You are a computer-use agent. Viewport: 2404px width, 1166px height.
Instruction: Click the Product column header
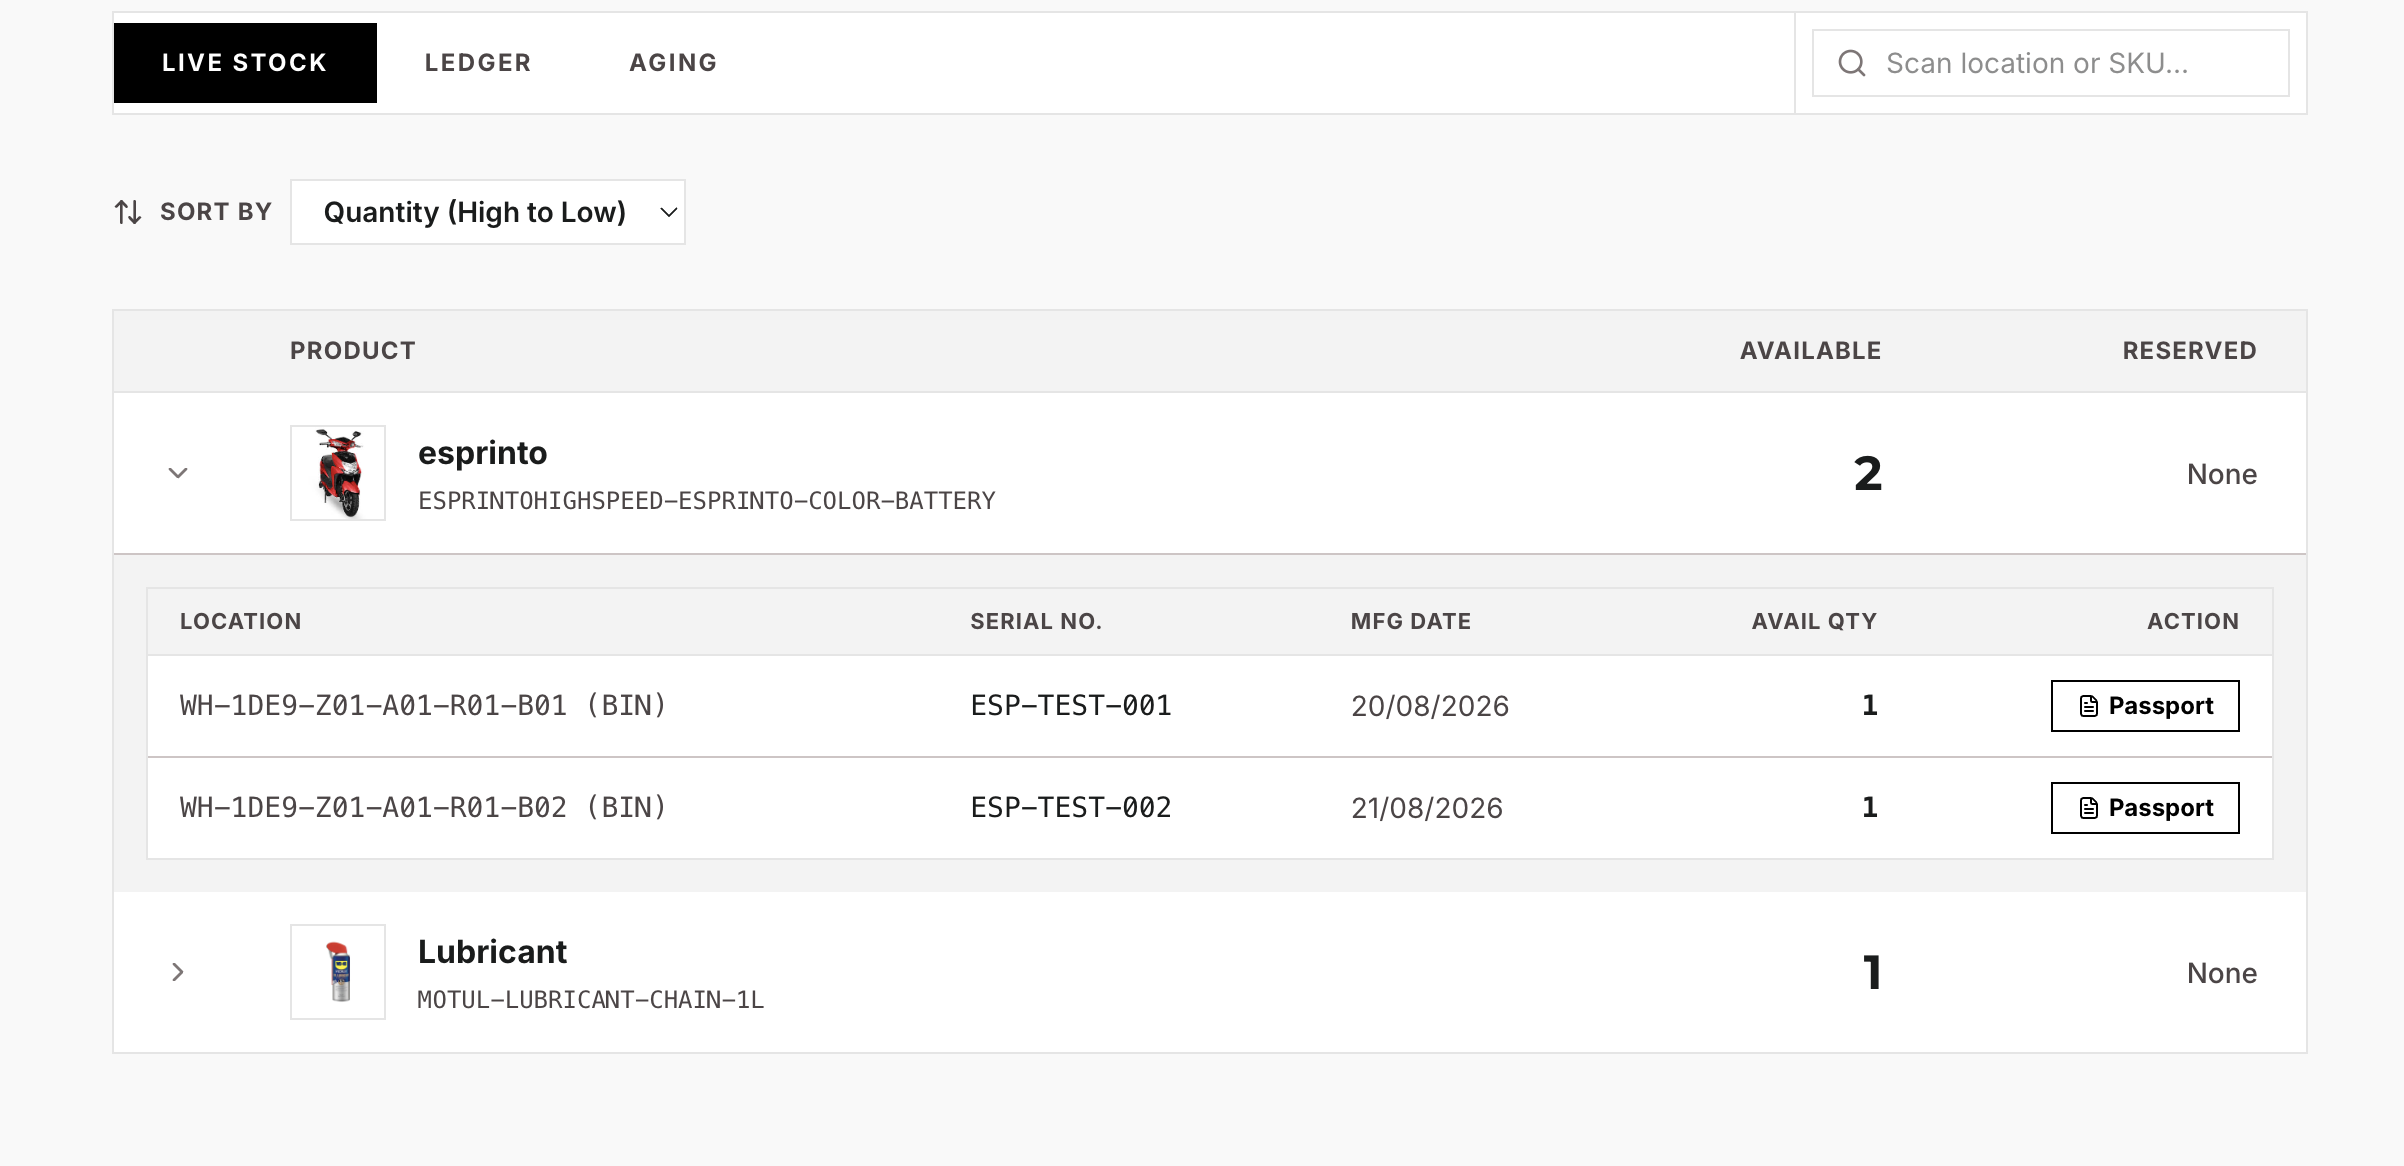353,351
